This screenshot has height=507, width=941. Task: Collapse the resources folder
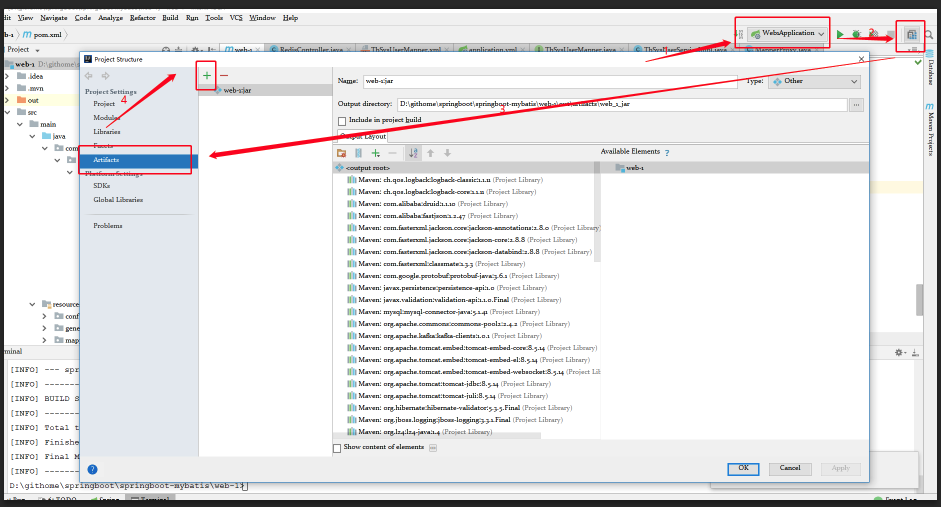pyautogui.click(x=32, y=305)
